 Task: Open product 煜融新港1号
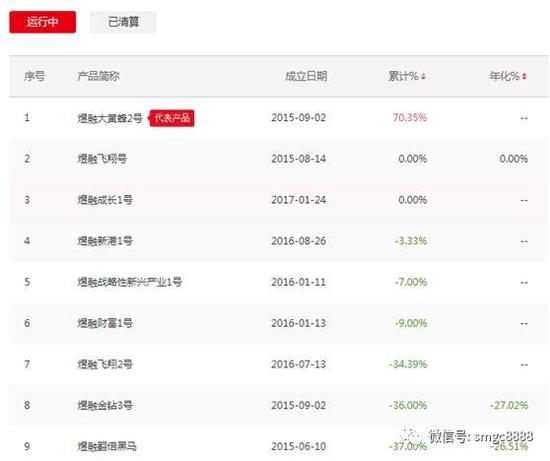tap(105, 241)
